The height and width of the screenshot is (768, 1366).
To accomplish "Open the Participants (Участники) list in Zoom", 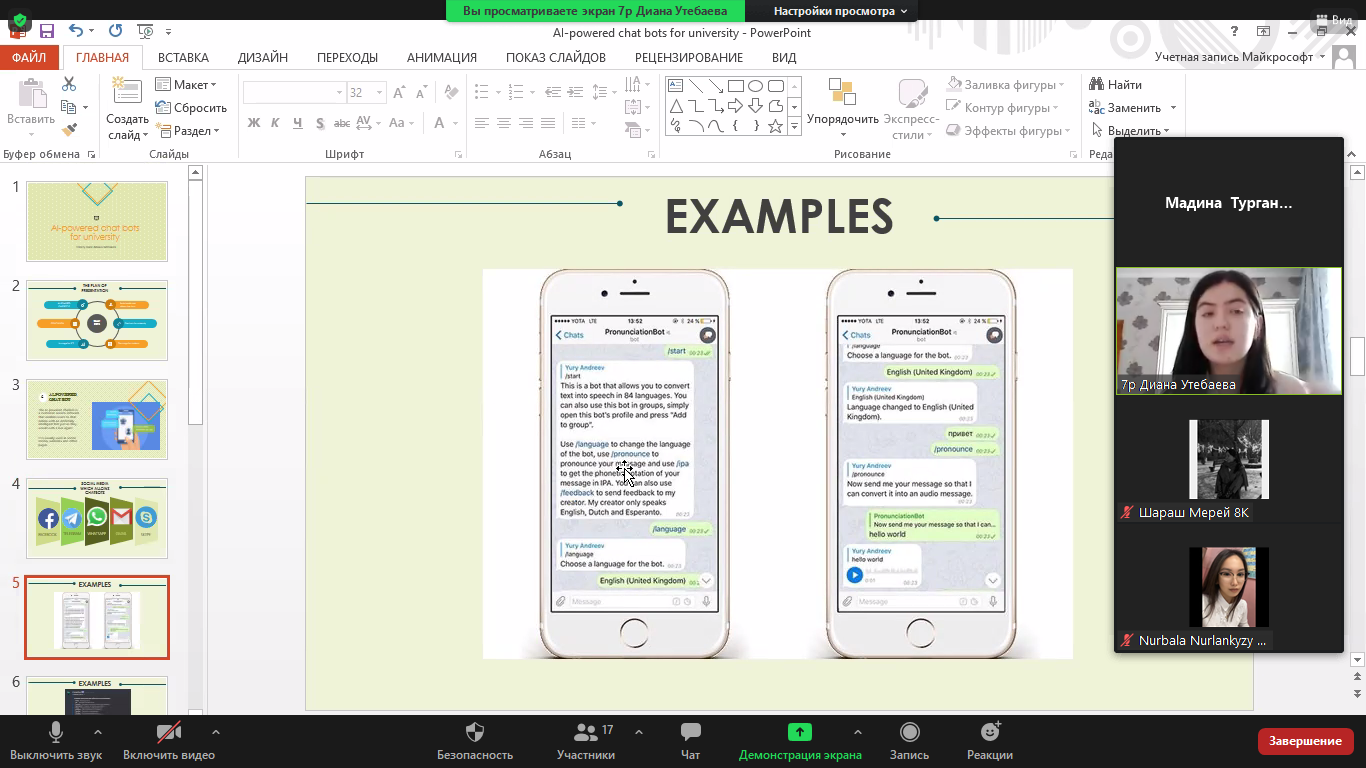I will click(586, 740).
